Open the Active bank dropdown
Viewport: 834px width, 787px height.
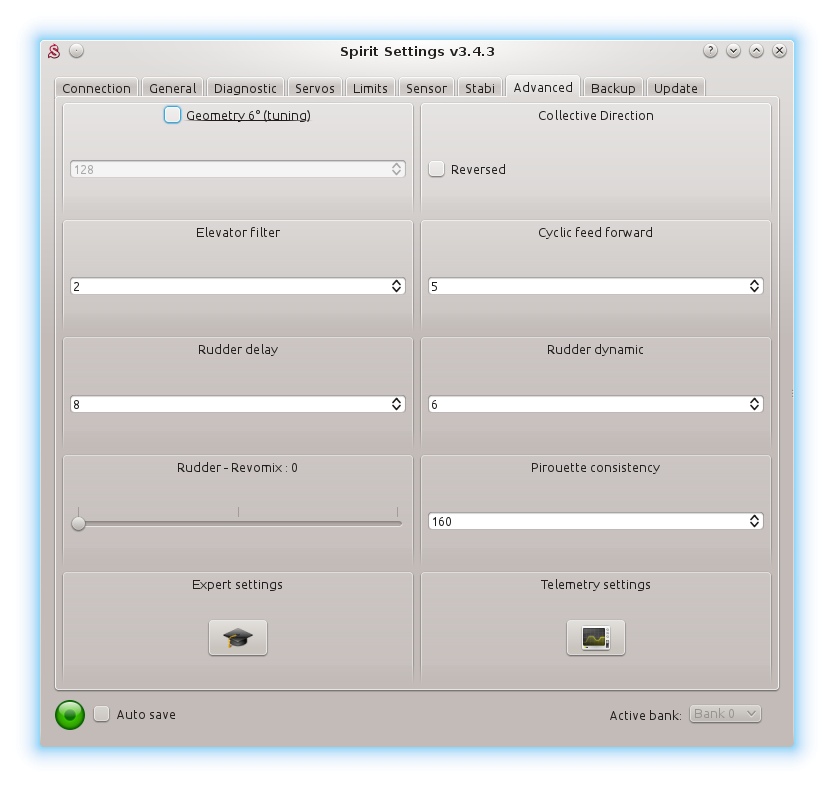click(x=725, y=714)
